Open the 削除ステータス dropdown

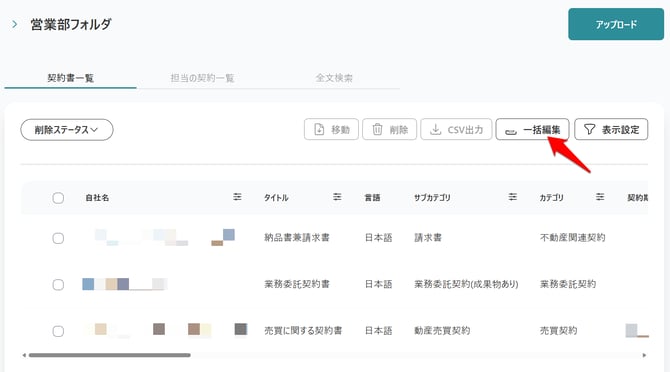67,129
